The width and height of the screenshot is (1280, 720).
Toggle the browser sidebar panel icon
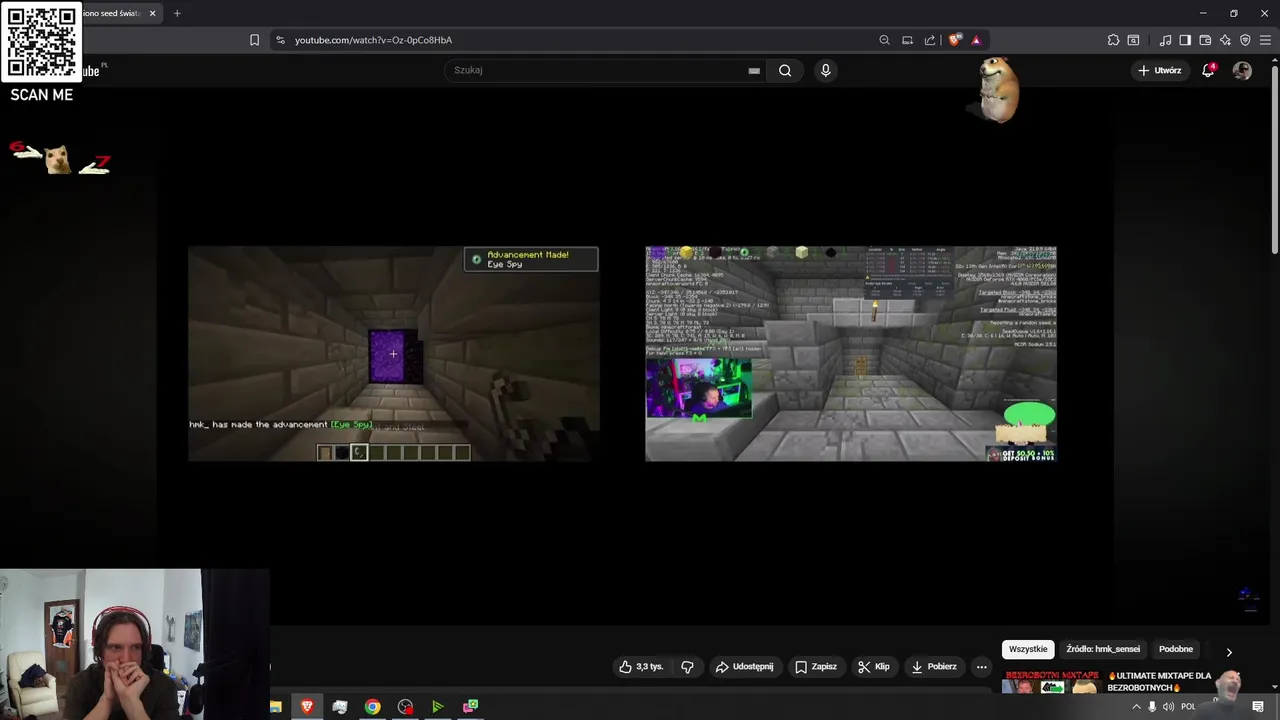click(1185, 40)
